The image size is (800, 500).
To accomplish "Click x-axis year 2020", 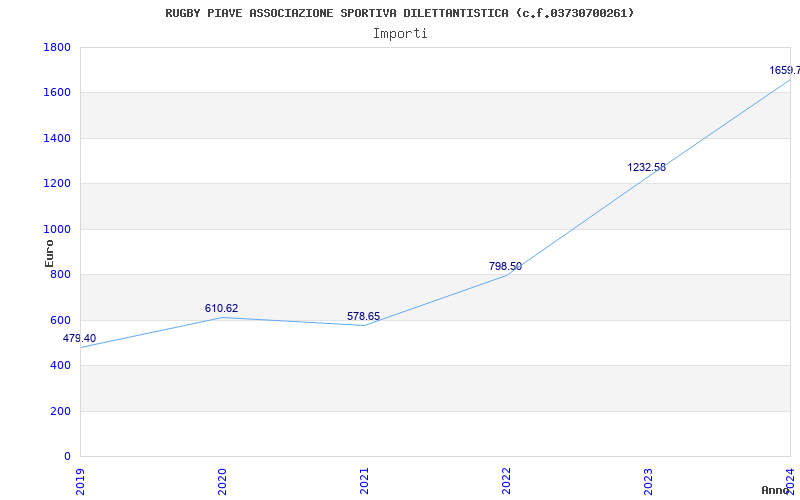I will point(222,482).
